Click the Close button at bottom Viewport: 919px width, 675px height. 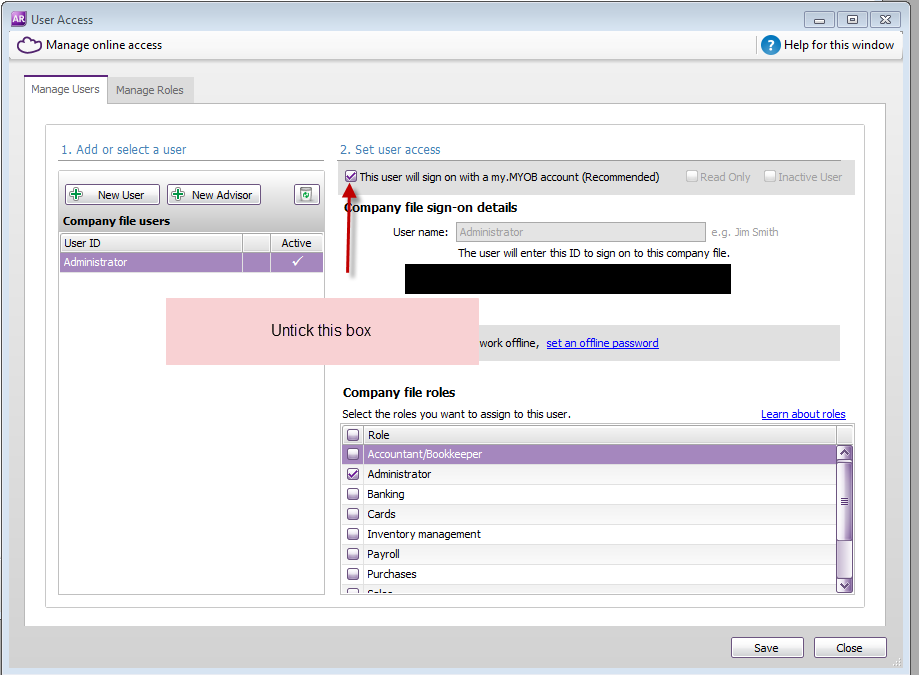[x=850, y=647]
